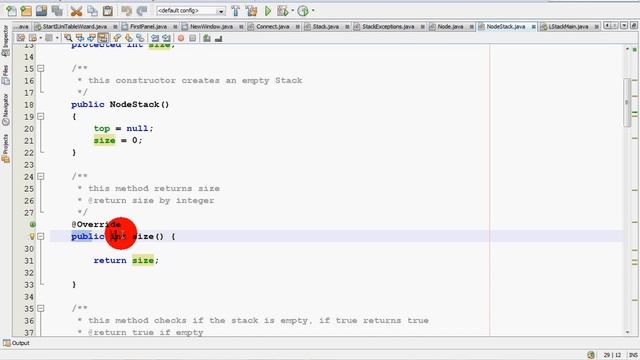
Task: Show opened documents list dropdown
Action: 624,26
